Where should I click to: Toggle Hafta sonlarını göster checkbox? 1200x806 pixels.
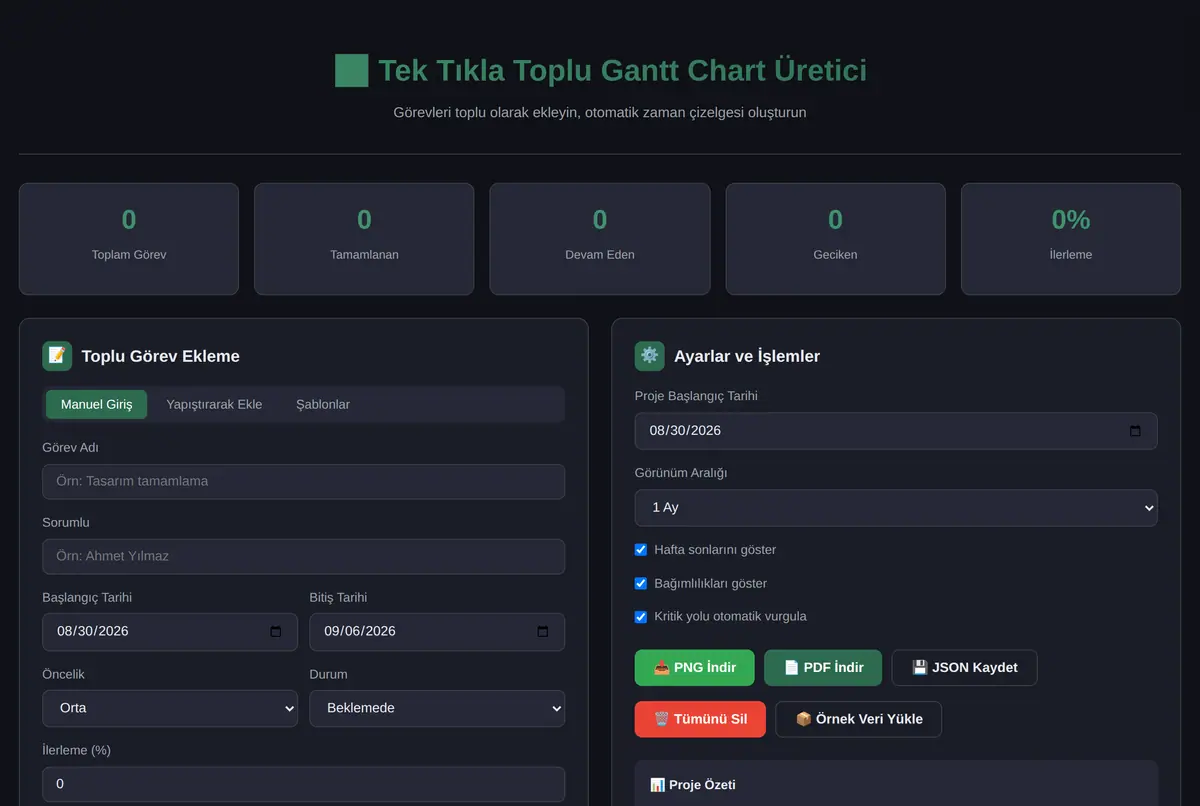pyautogui.click(x=641, y=550)
